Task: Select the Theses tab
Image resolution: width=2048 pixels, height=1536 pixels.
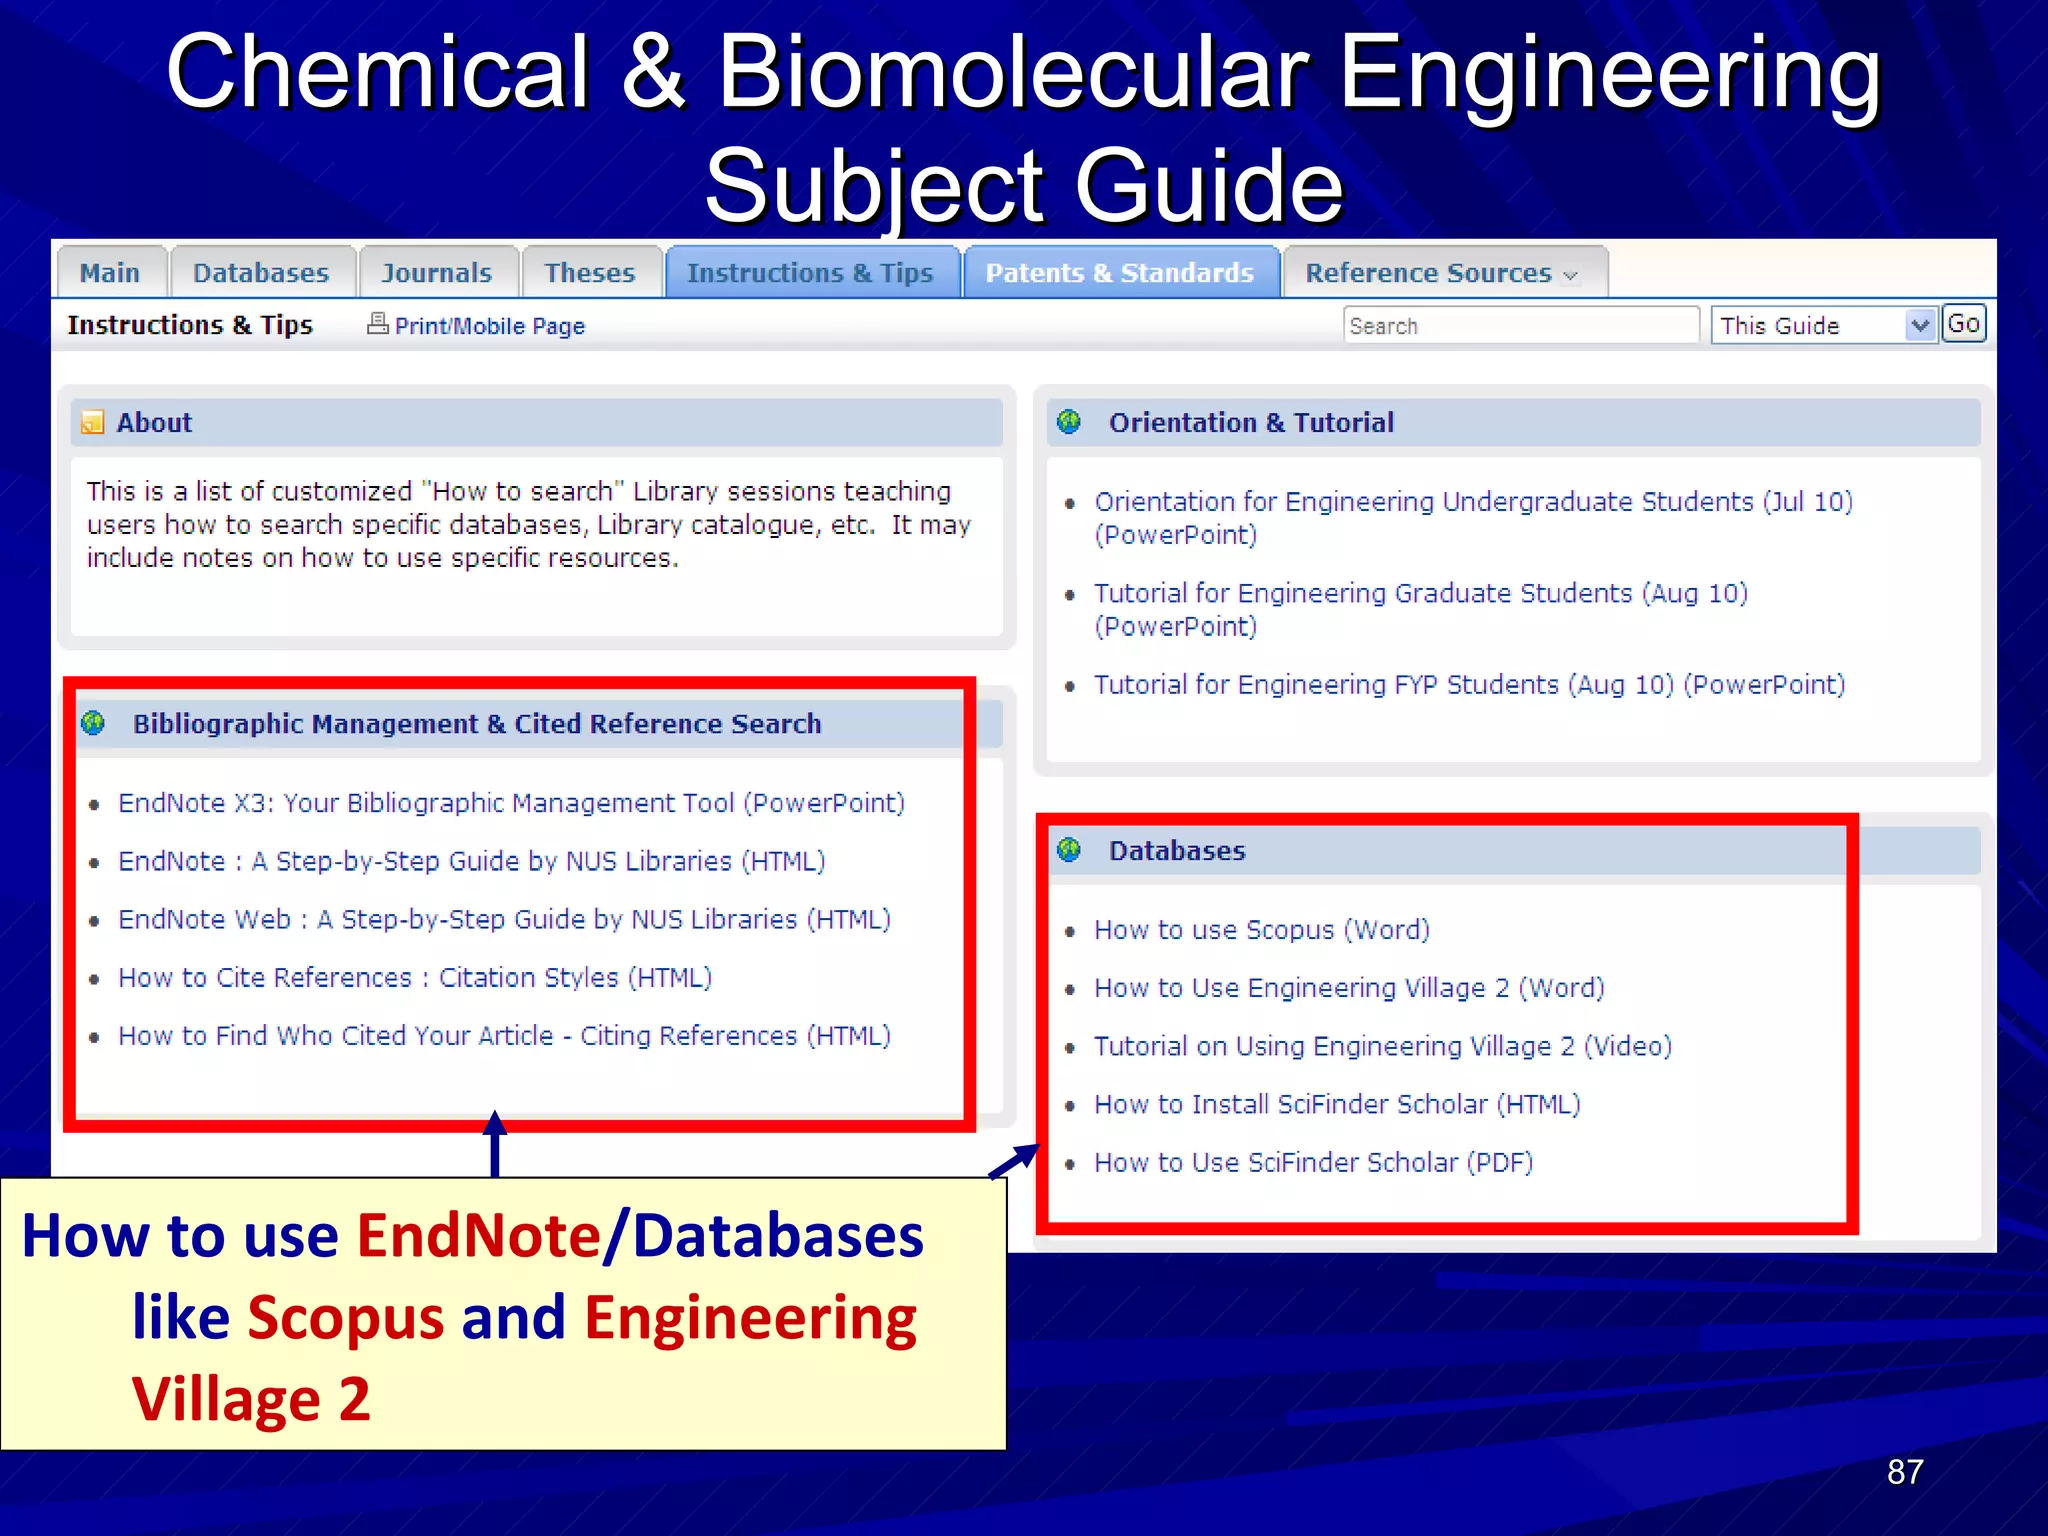Action: [590, 273]
